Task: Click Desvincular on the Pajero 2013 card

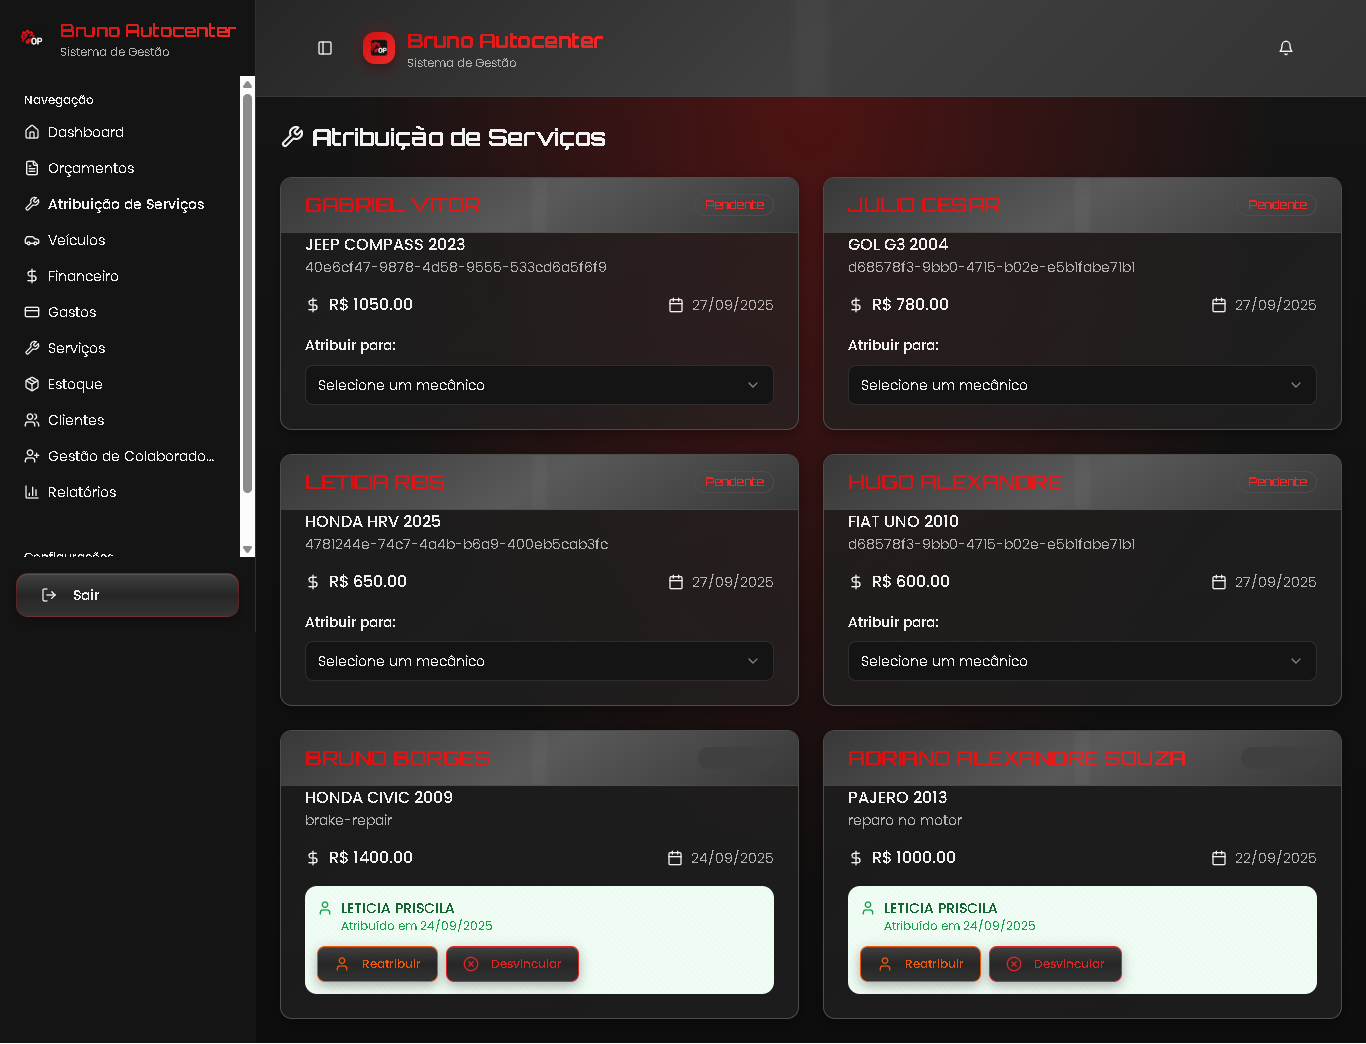Action: coord(1055,964)
